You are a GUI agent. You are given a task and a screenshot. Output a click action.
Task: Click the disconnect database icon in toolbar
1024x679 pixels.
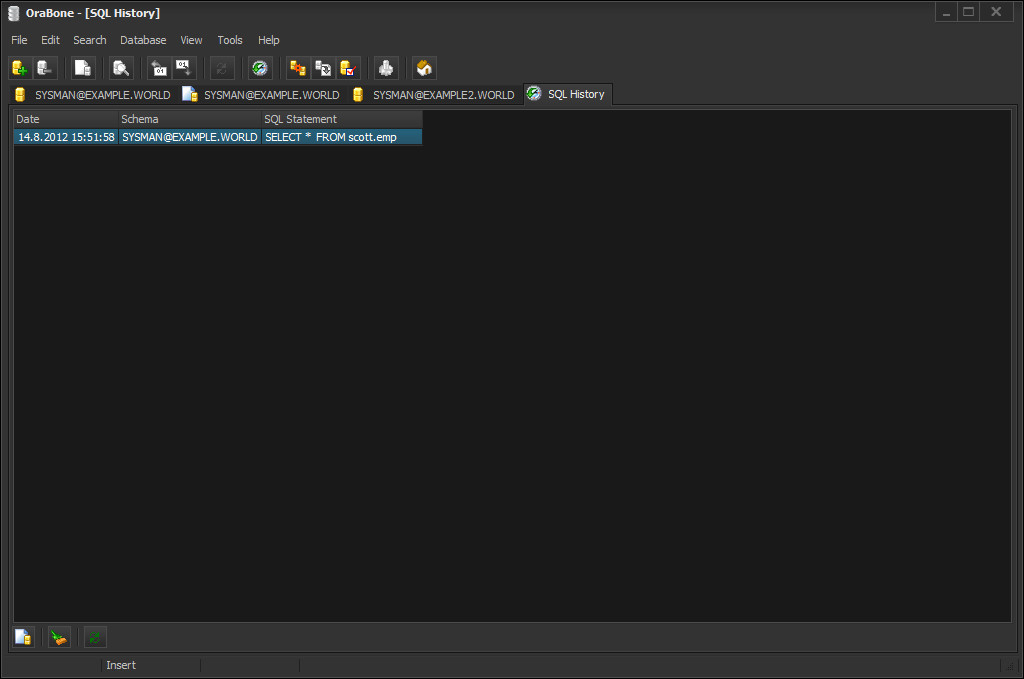point(44,68)
